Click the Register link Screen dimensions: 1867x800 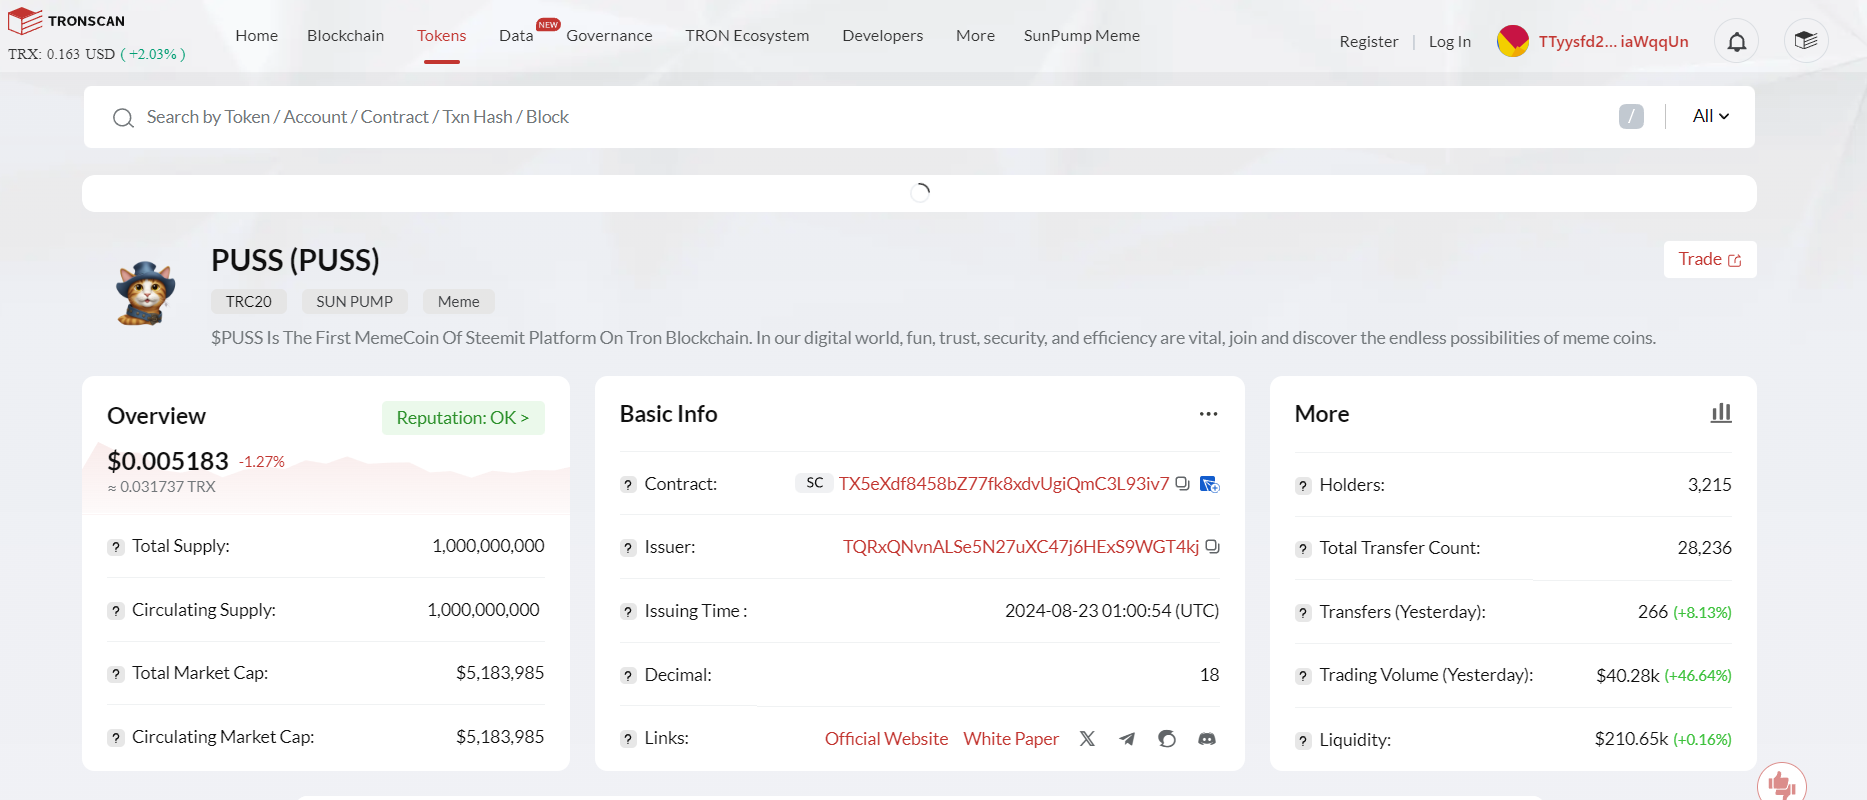1368,42
